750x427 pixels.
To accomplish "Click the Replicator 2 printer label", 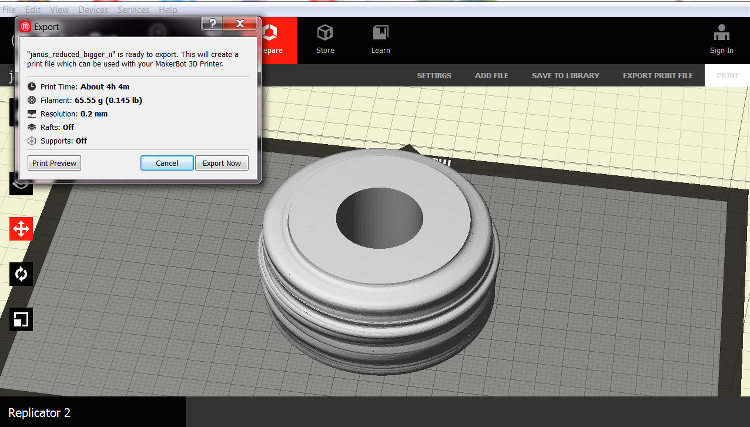I will pyautogui.click(x=39, y=413).
